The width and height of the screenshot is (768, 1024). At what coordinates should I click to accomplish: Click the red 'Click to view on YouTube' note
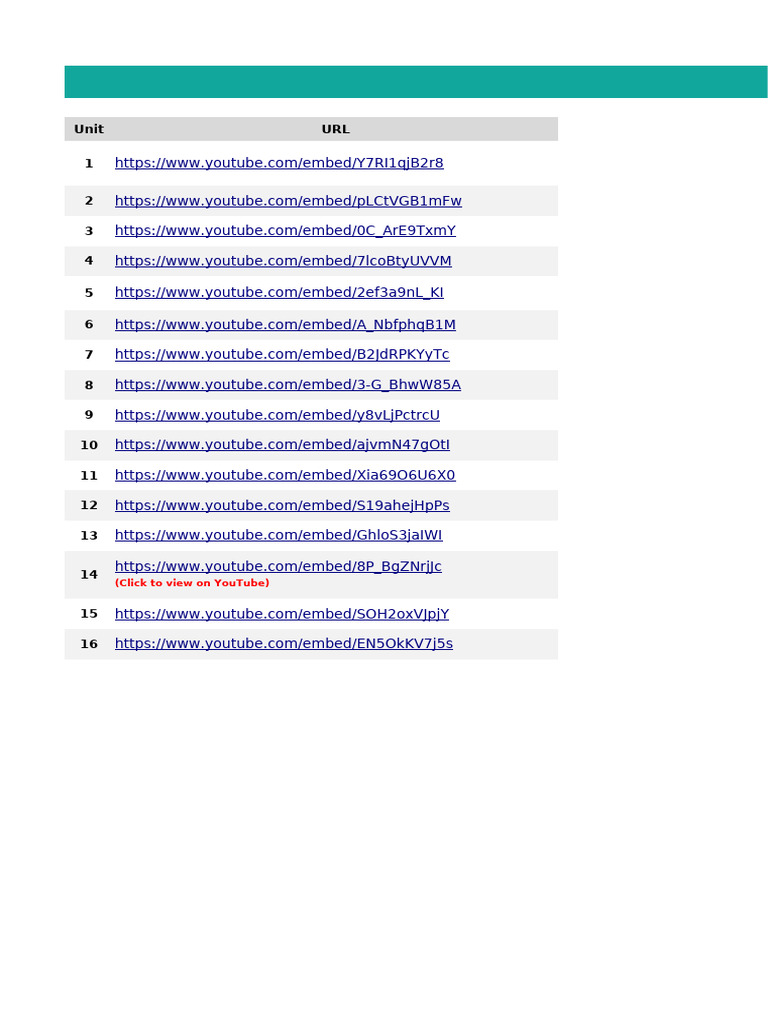(x=192, y=583)
